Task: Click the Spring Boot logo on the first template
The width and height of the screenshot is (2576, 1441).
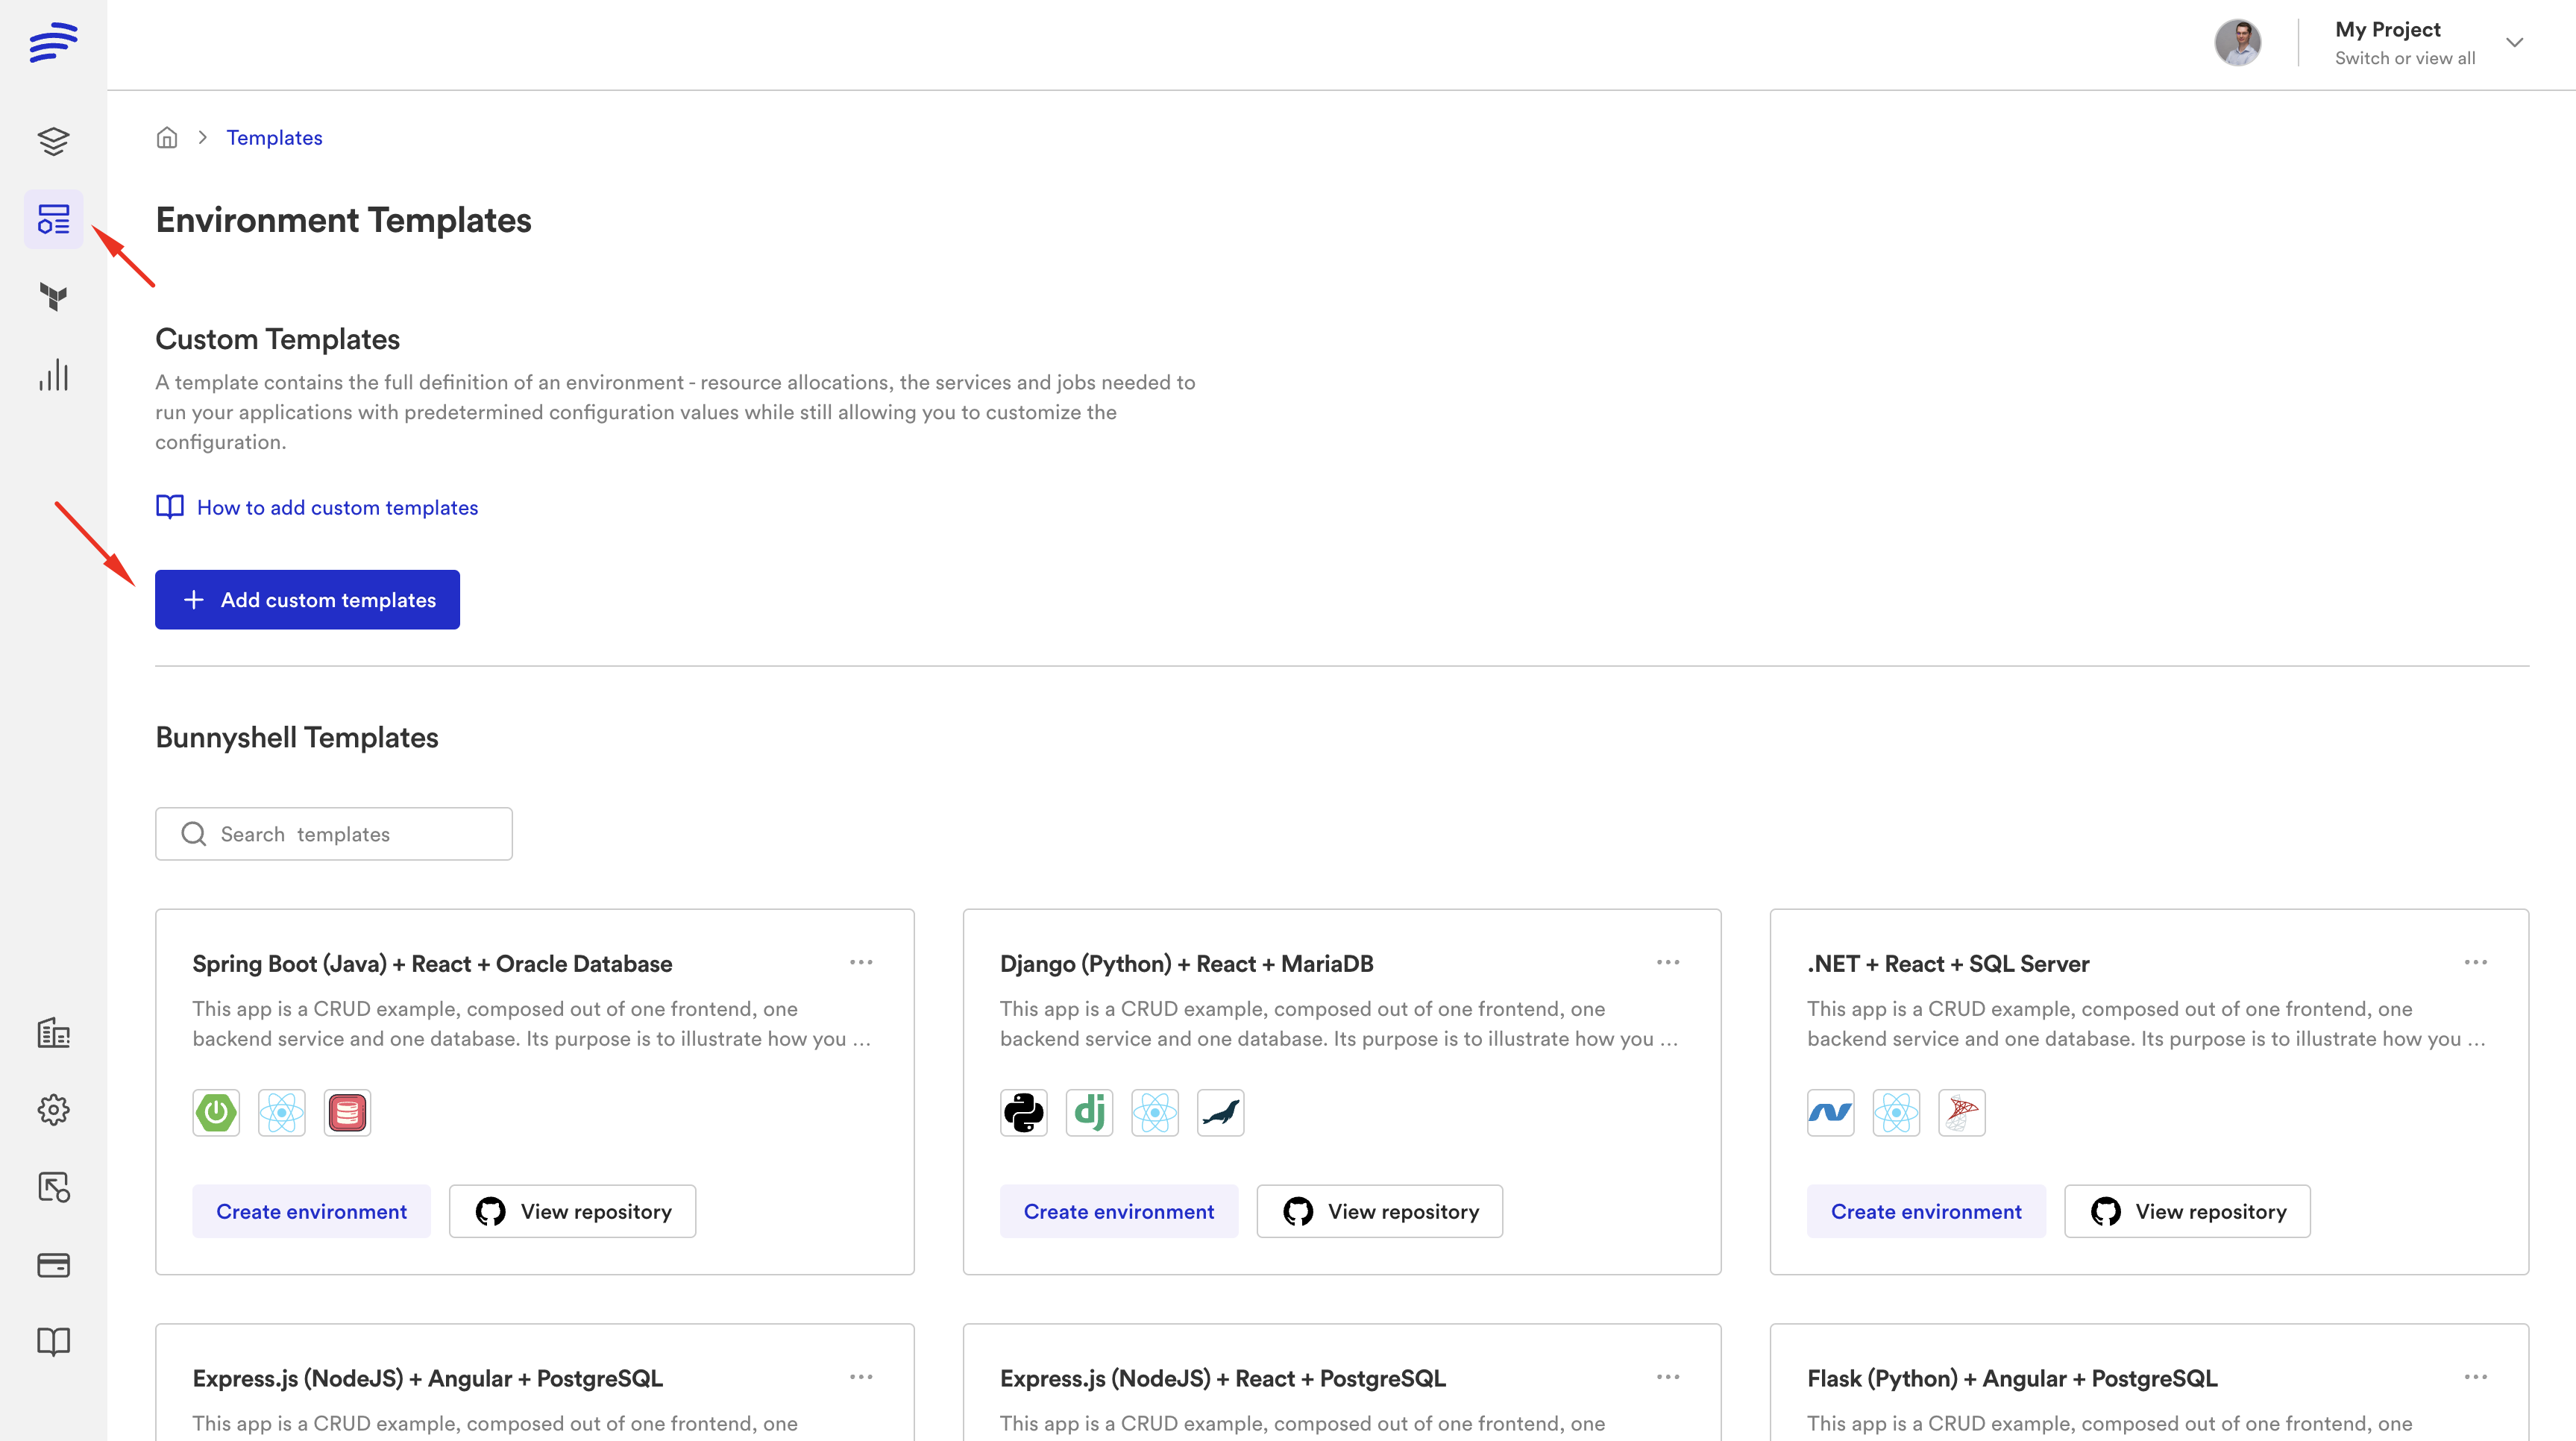Action: point(215,1112)
